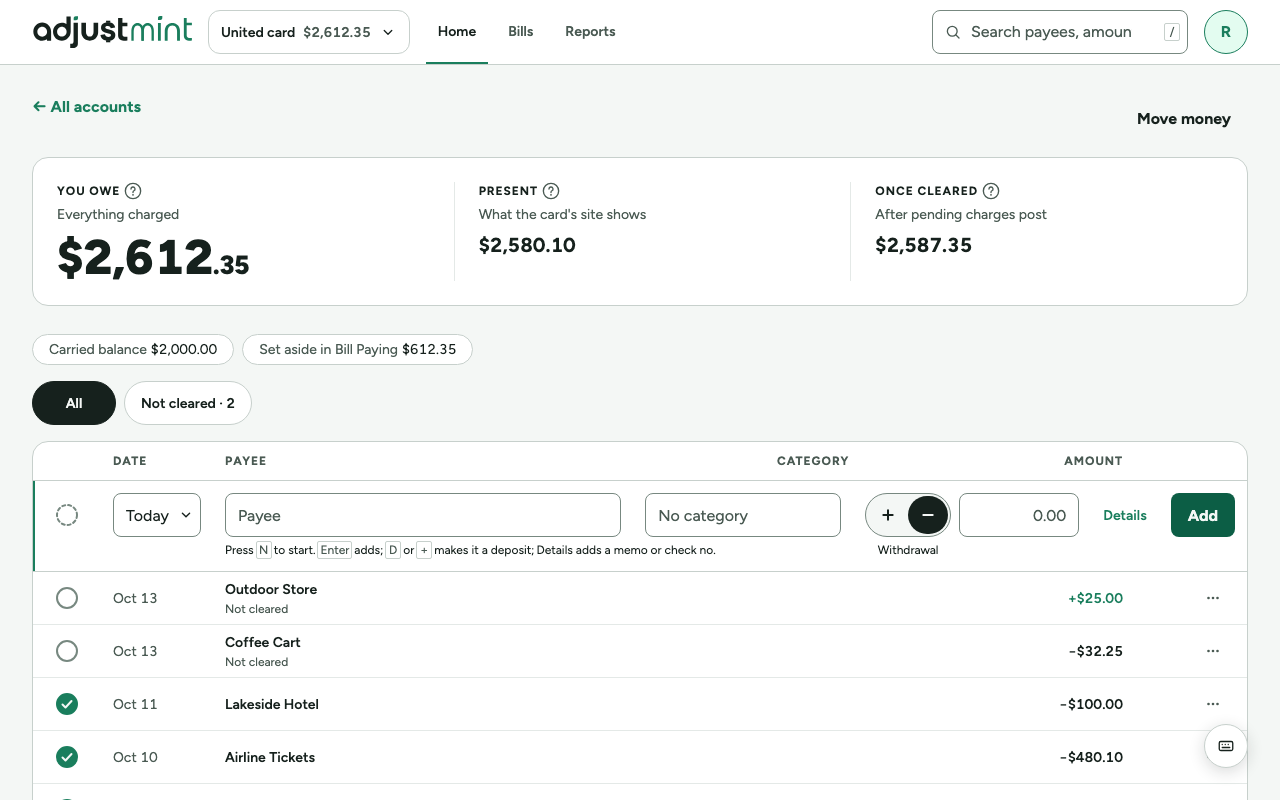The image size is (1280, 800).
Task: Open the keyboard shortcuts floating button
Action: tap(1226, 746)
